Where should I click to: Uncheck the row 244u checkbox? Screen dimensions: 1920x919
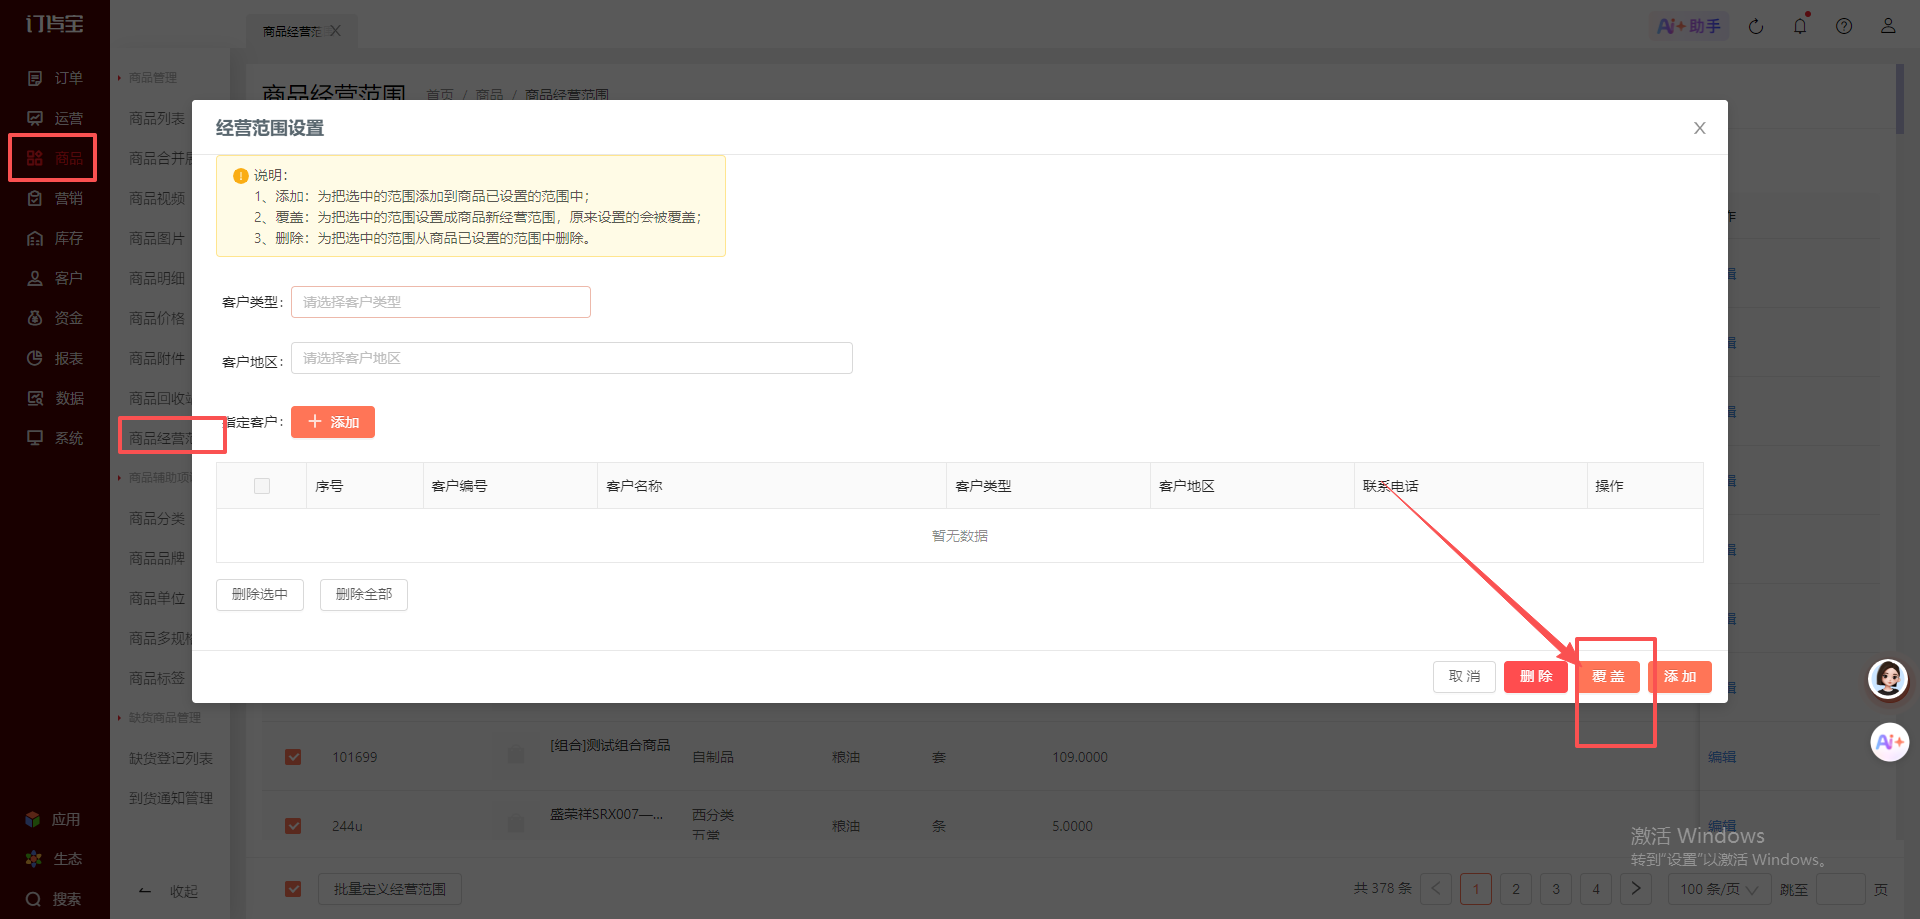(293, 826)
